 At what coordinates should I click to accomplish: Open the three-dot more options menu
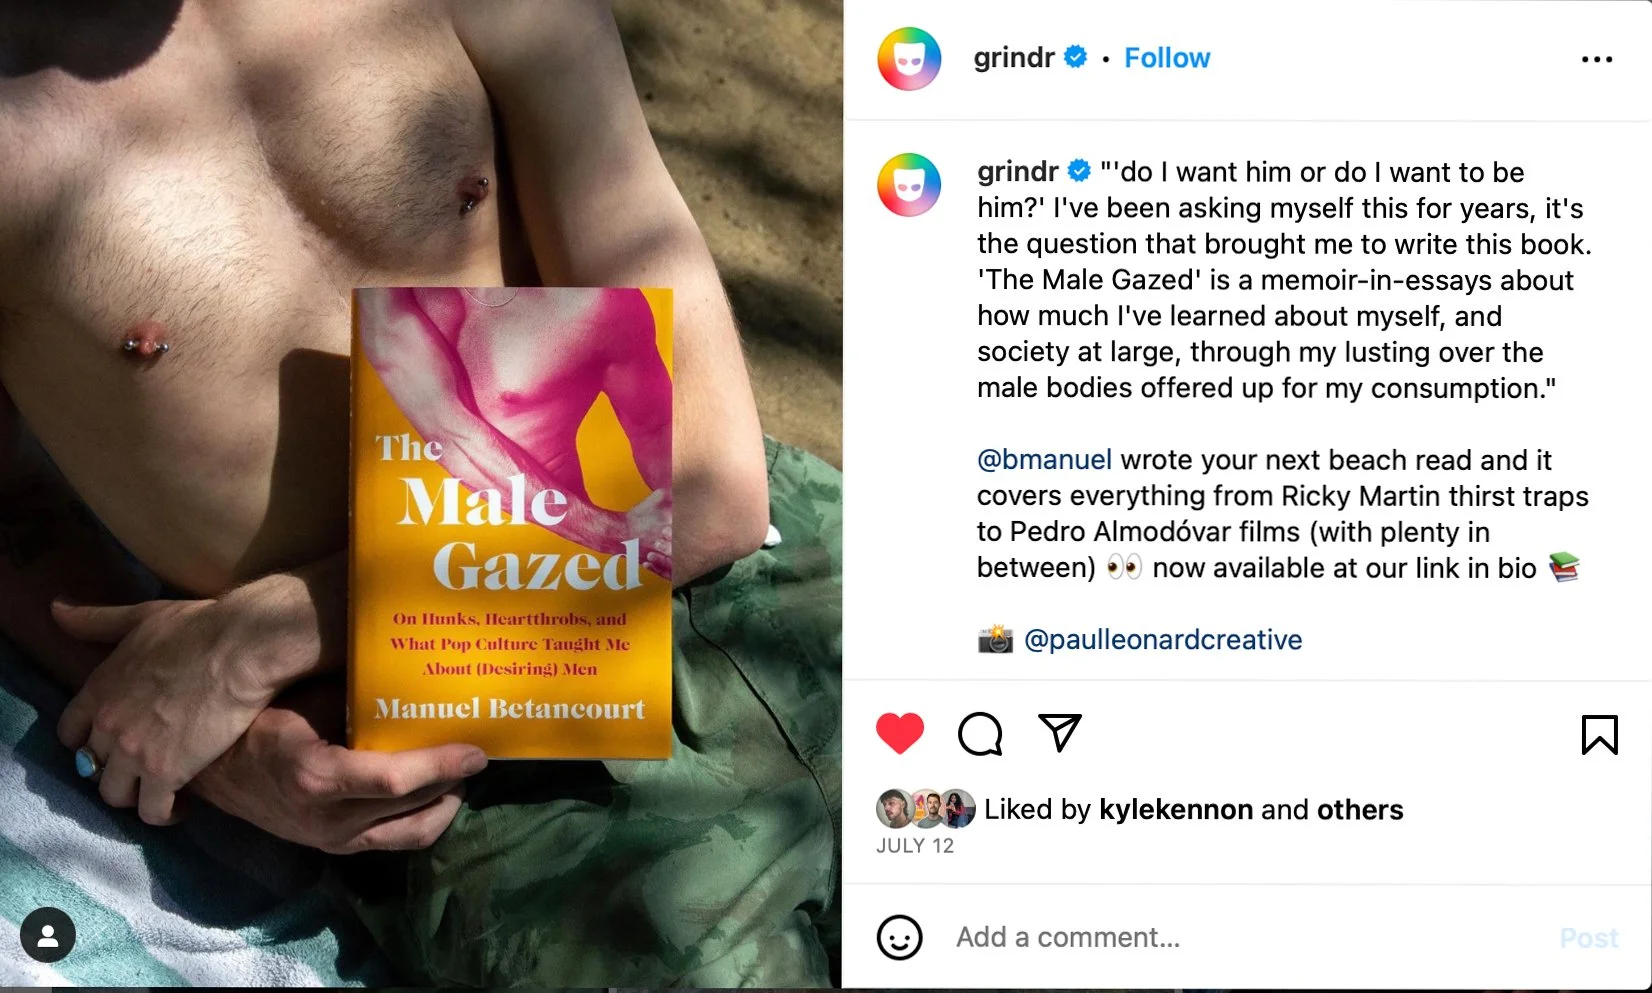click(1597, 59)
